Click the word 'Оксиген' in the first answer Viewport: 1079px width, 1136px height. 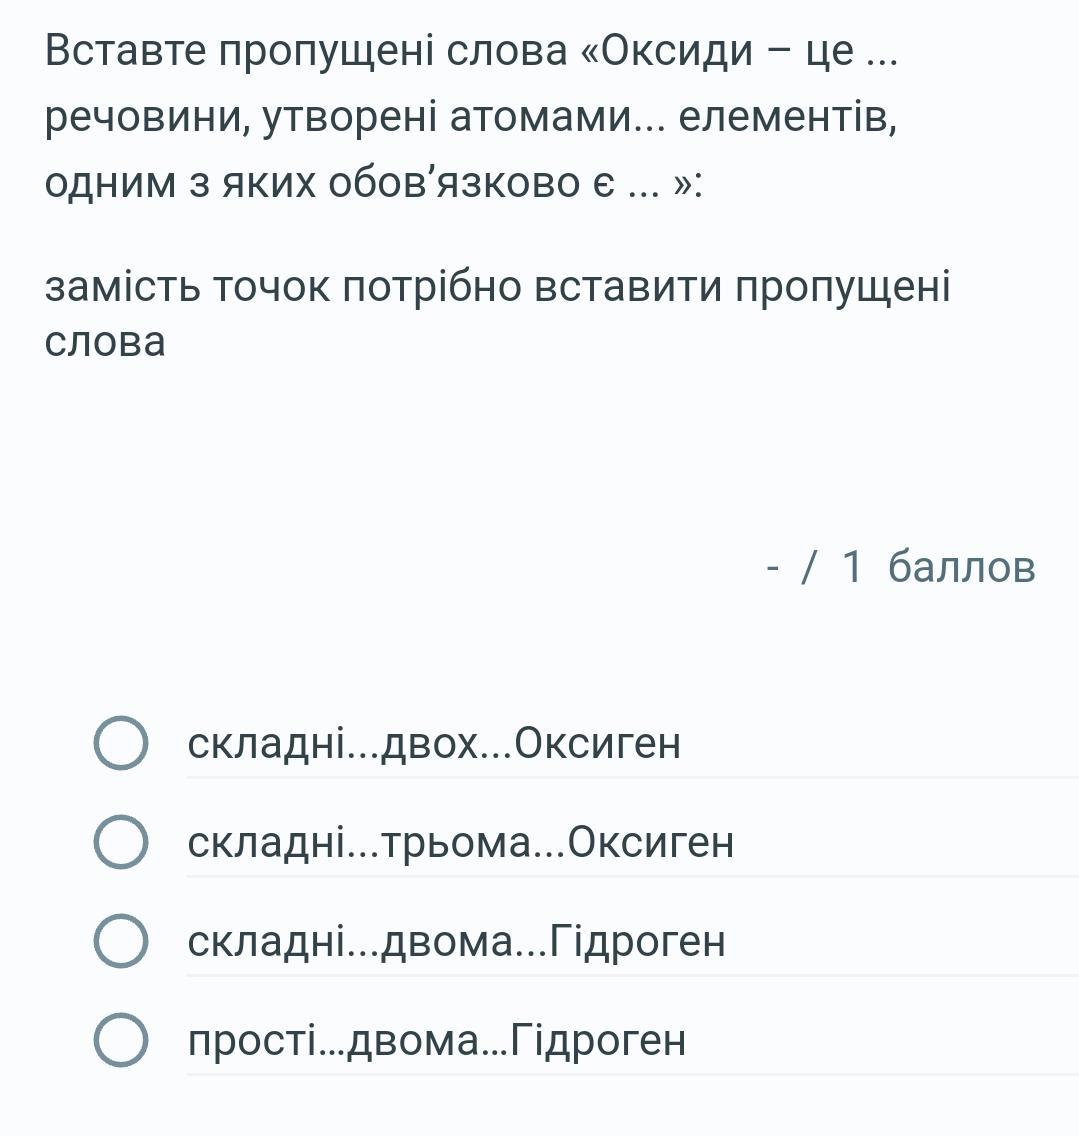598,743
